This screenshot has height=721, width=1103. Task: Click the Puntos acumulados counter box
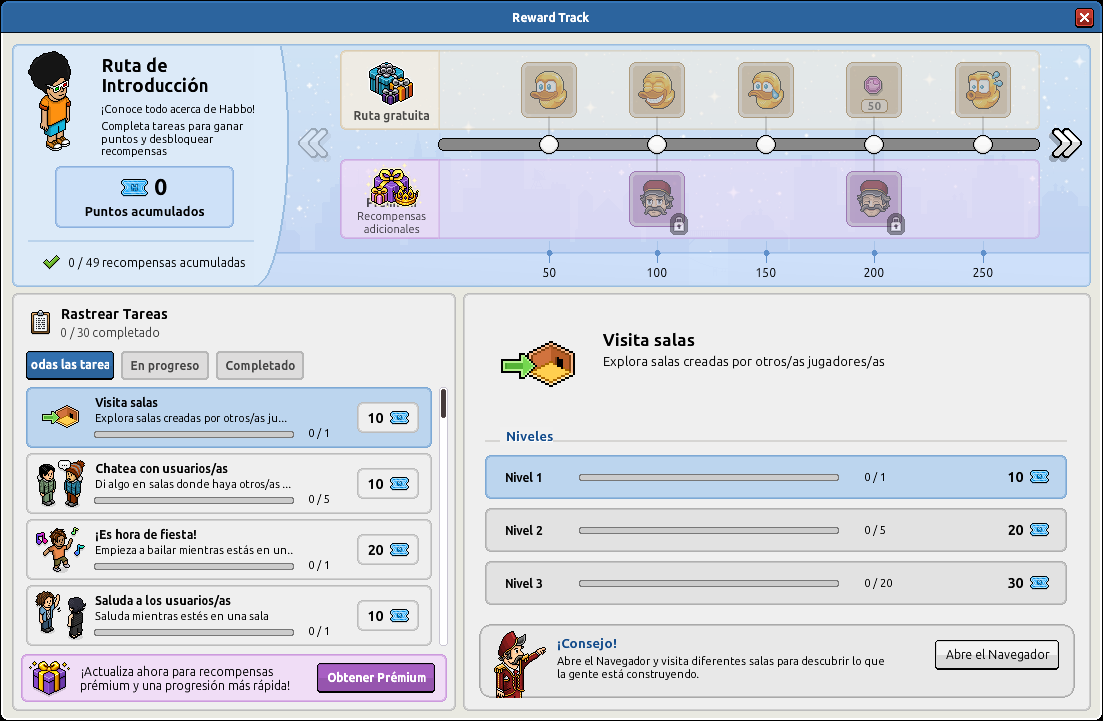[144, 197]
